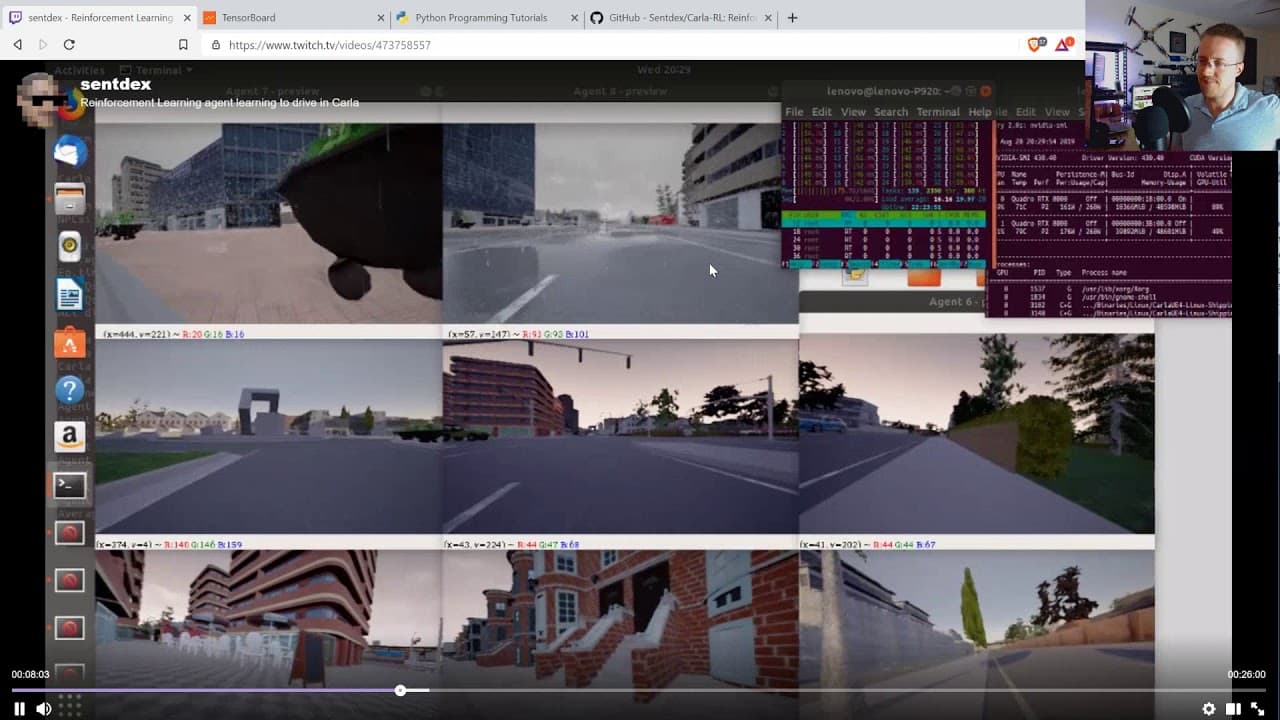The image size is (1280, 720).
Task: Bookmark this page with the bookmark icon
Action: pyautogui.click(x=183, y=45)
